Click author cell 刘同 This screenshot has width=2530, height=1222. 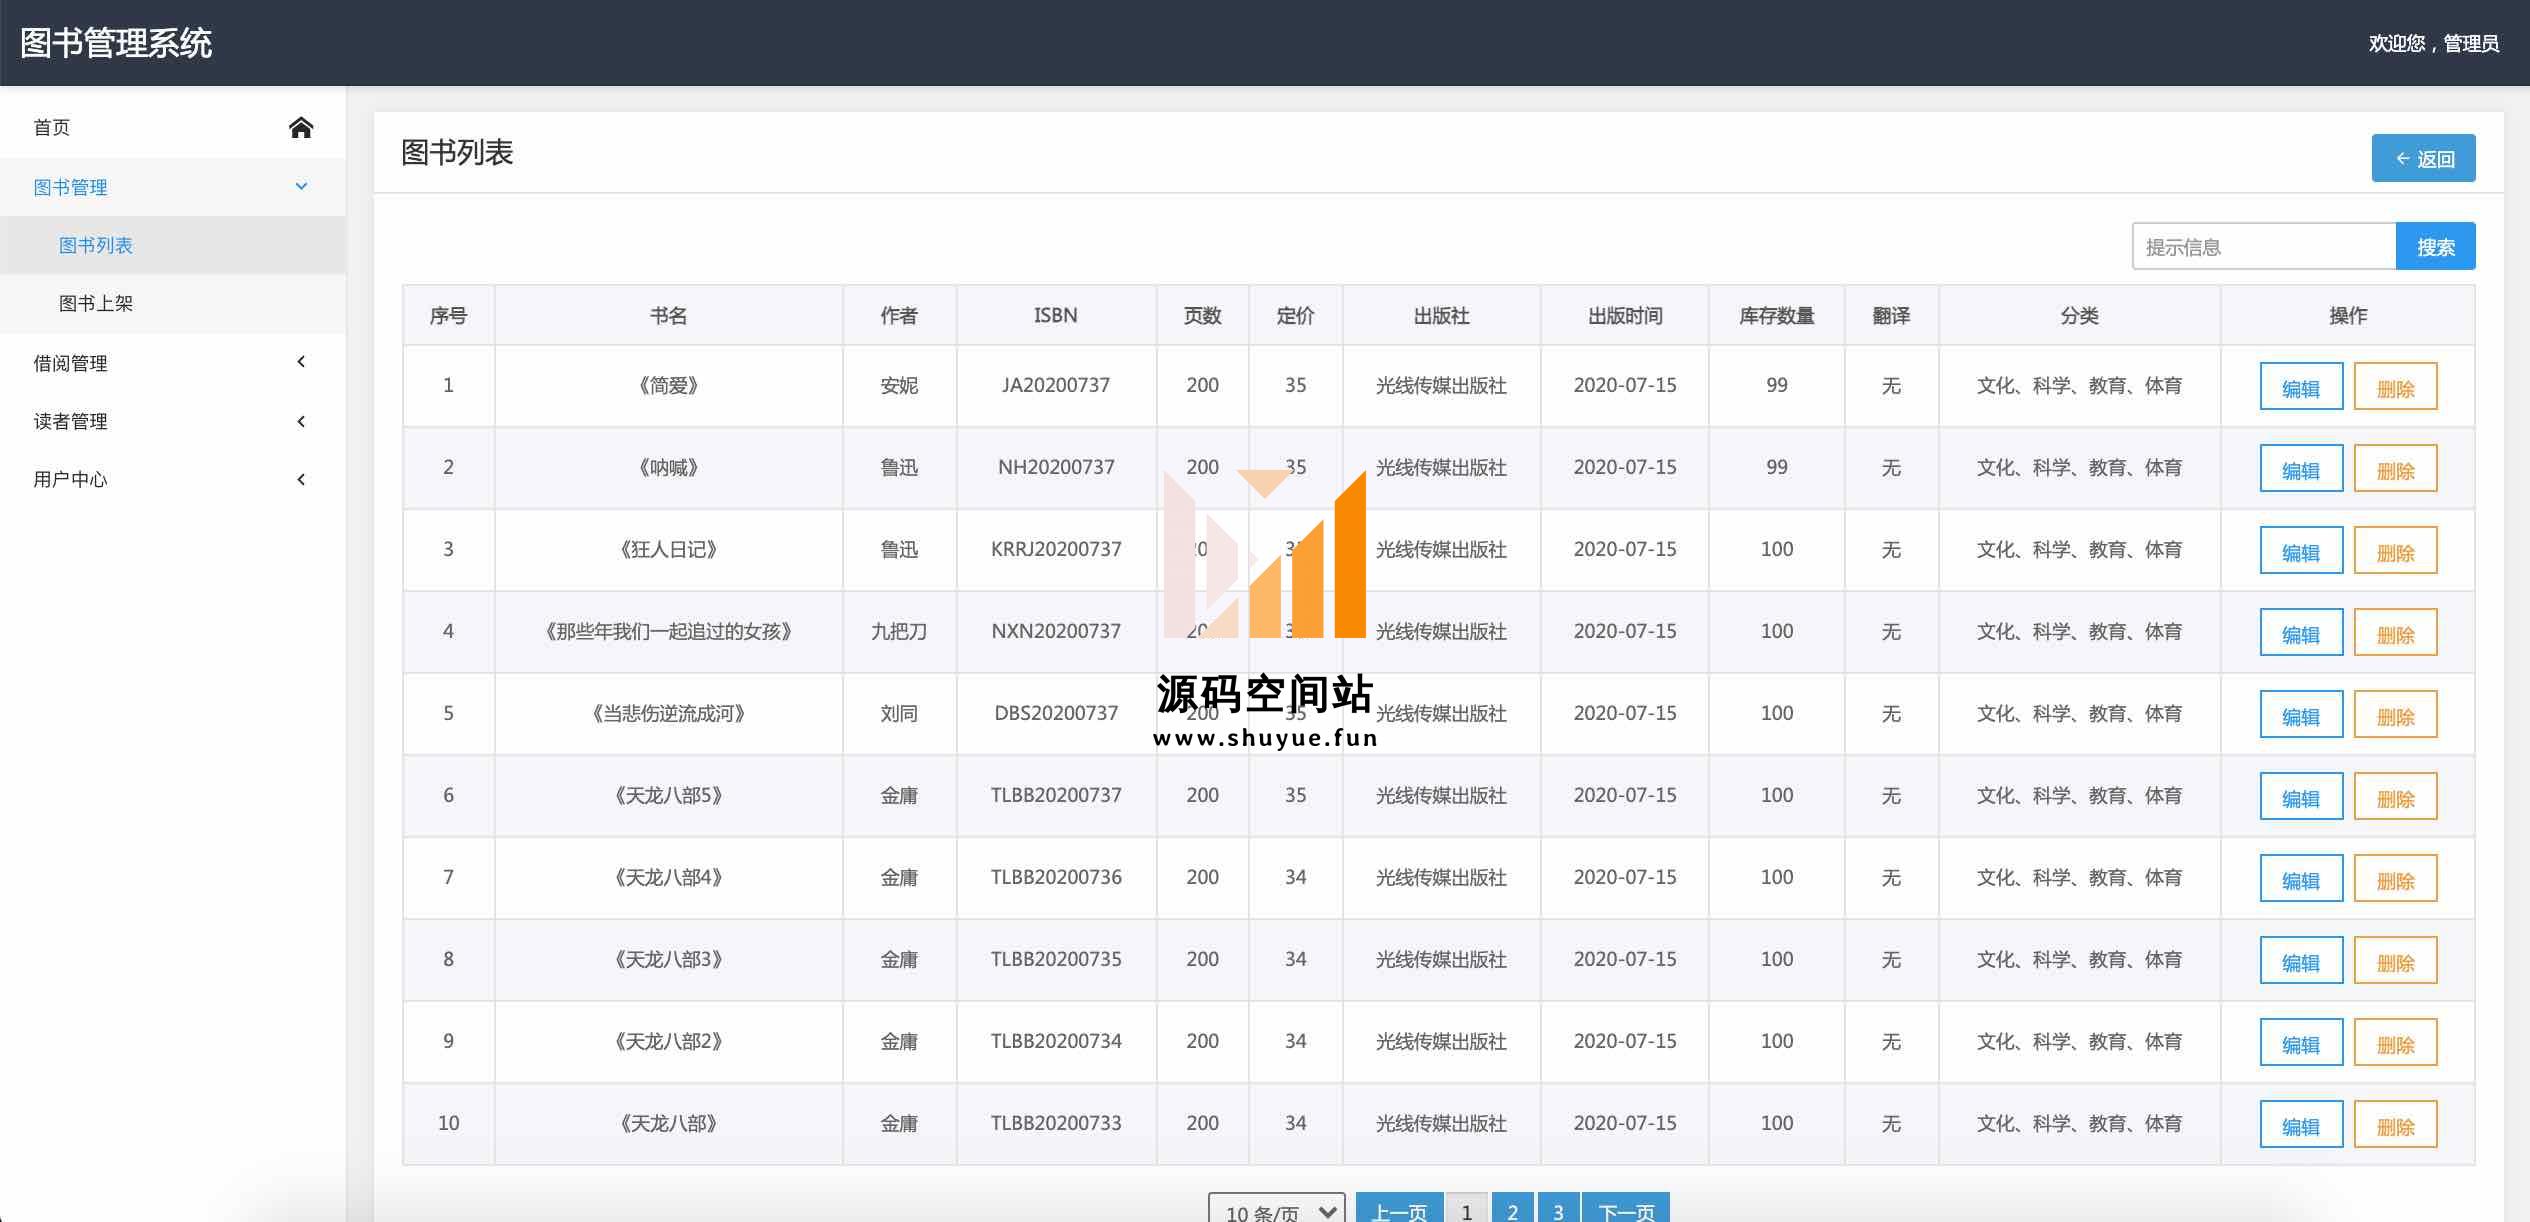pyautogui.click(x=899, y=713)
